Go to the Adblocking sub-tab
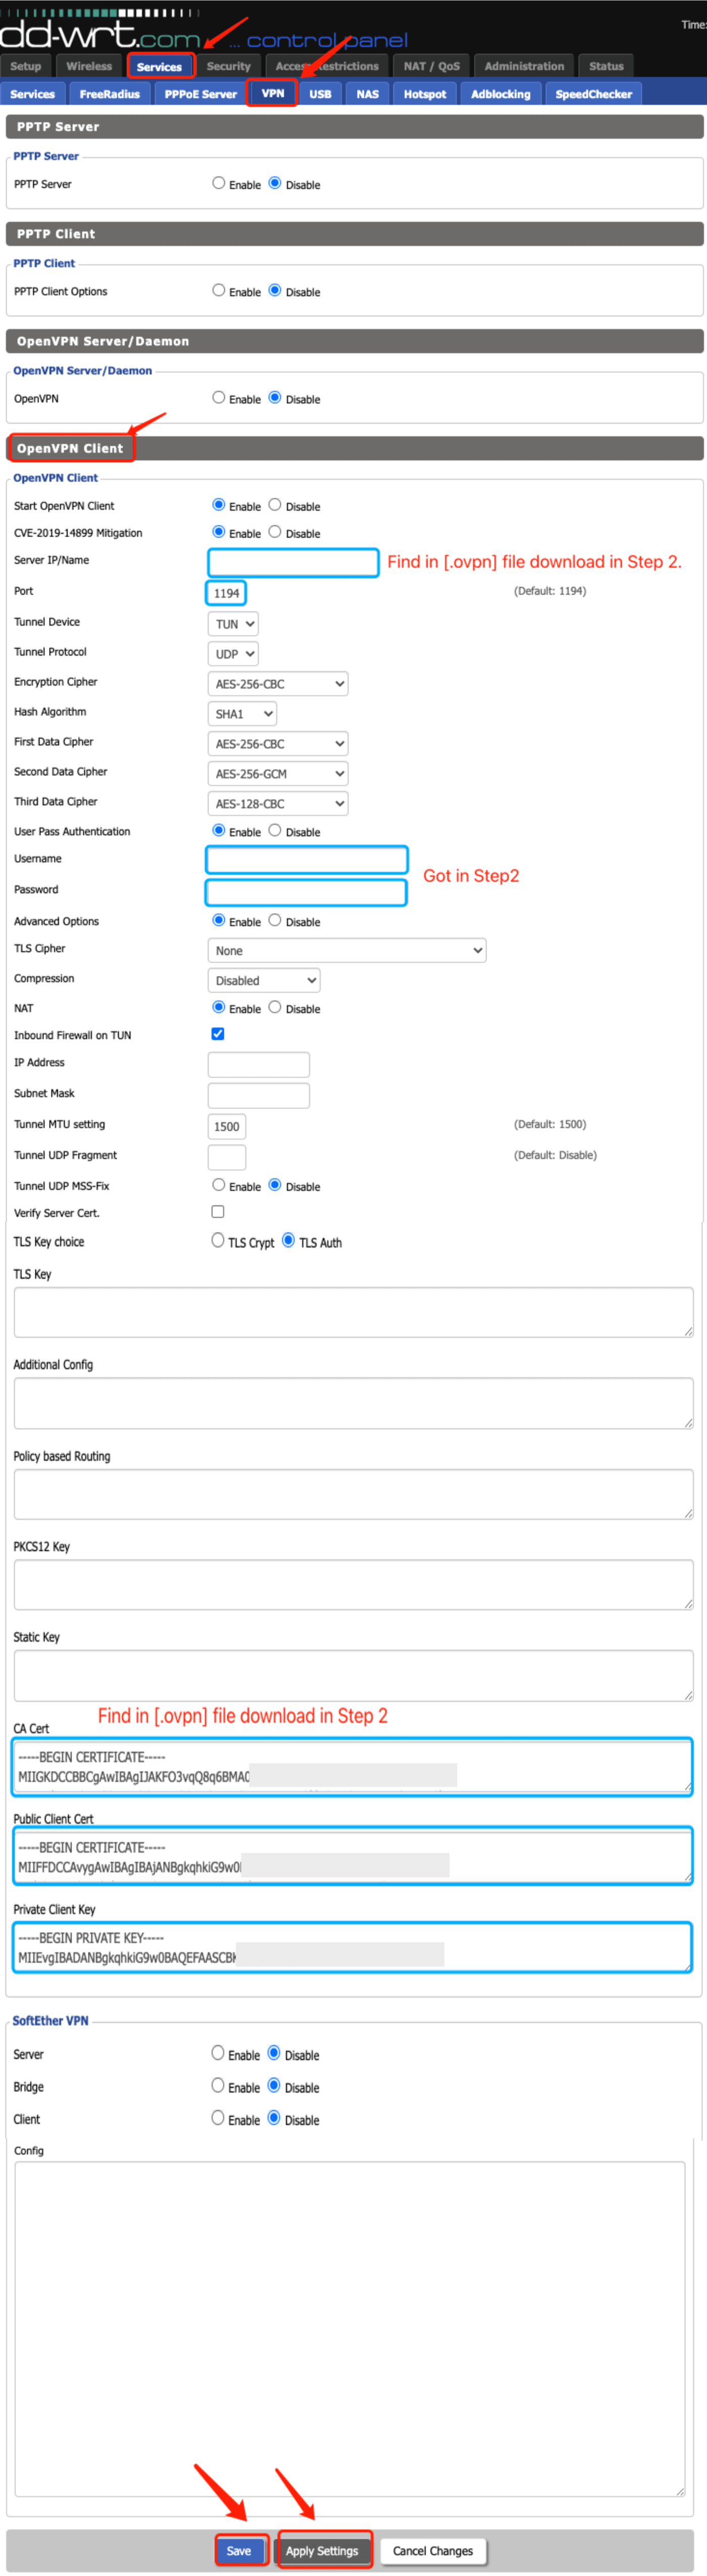Screen dimensions: 707x2576 click(500, 94)
